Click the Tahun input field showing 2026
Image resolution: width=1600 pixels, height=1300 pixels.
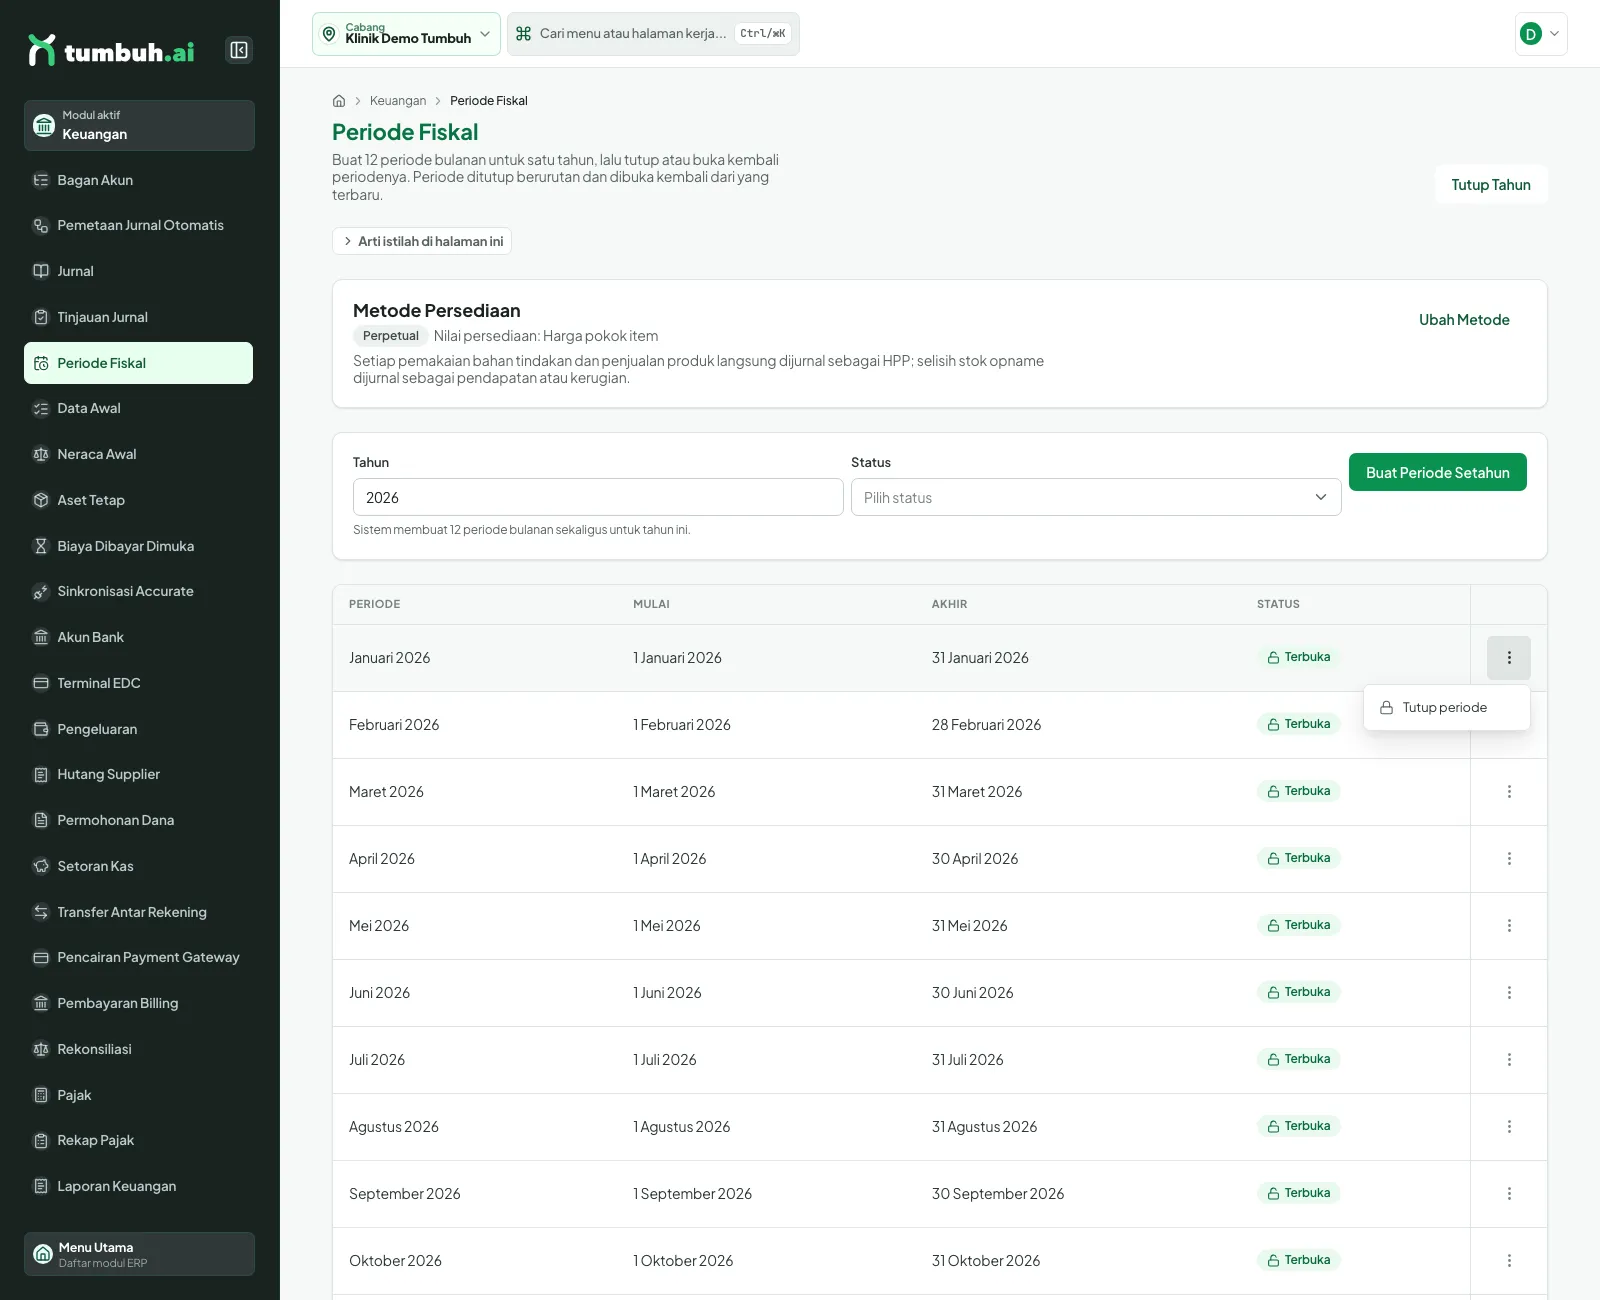click(598, 497)
